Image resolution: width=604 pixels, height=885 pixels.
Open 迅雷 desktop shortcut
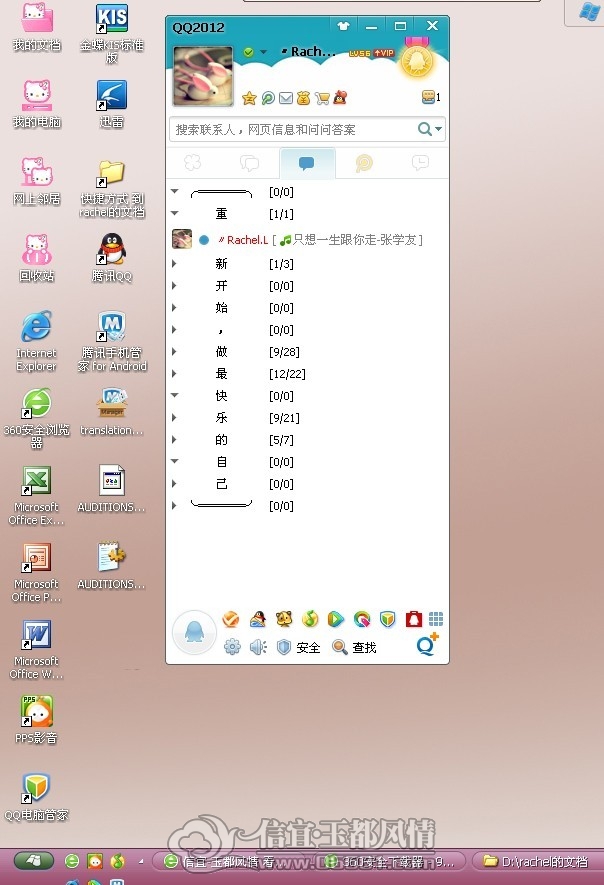(x=112, y=103)
